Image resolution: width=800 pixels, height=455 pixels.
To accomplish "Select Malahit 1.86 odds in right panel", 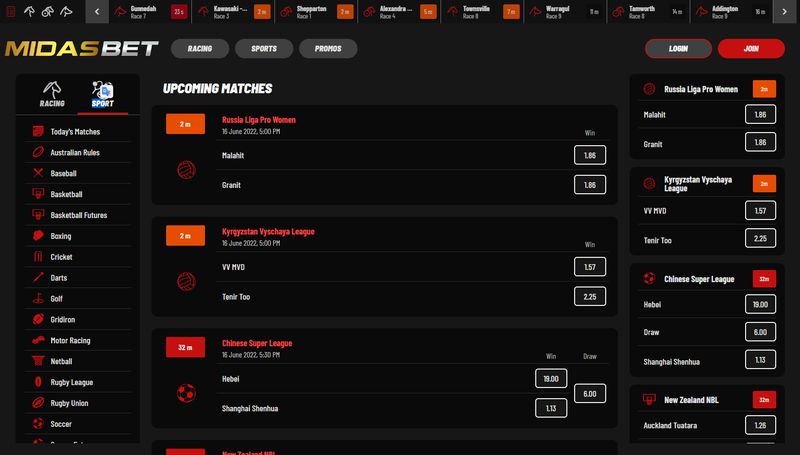I will click(760, 114).
